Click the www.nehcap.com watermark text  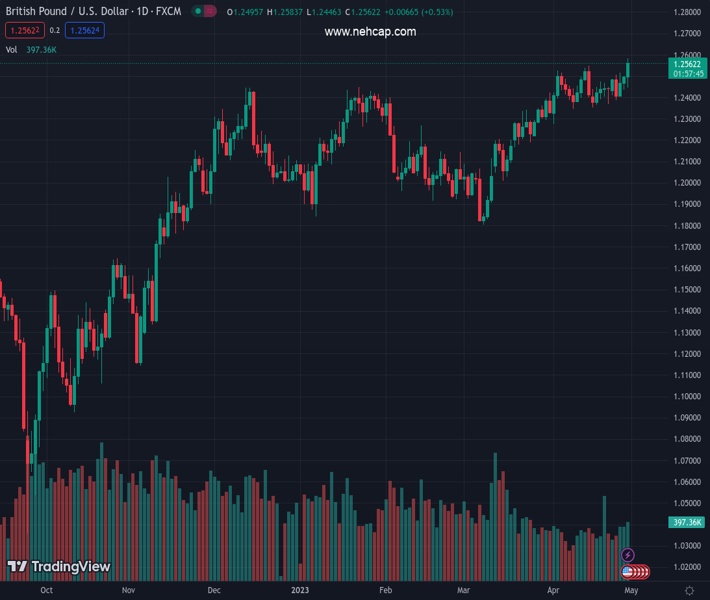(370, 32)
